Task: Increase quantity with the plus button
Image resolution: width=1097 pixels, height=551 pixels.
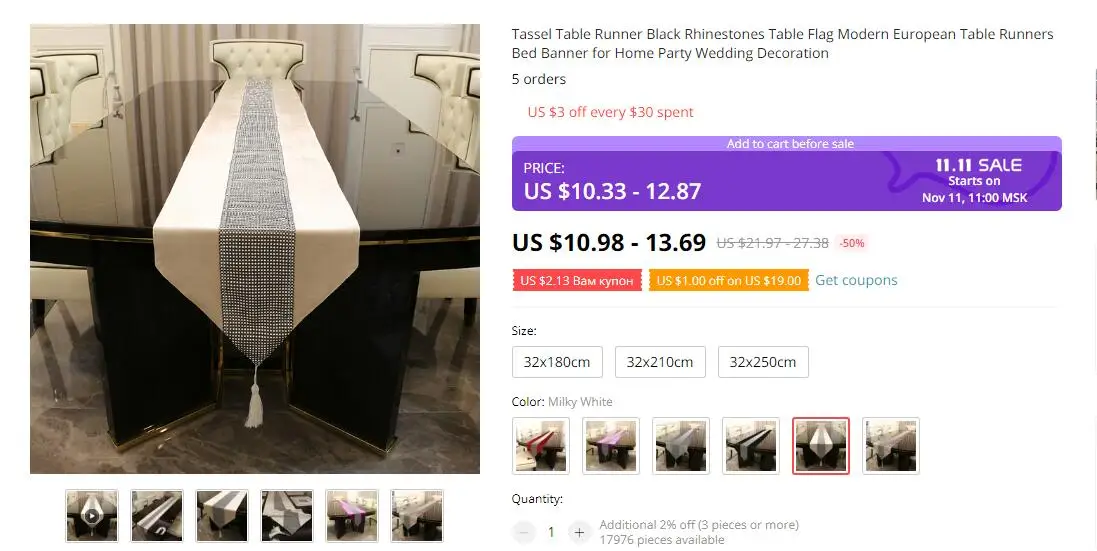Action: tap(579, 532)
